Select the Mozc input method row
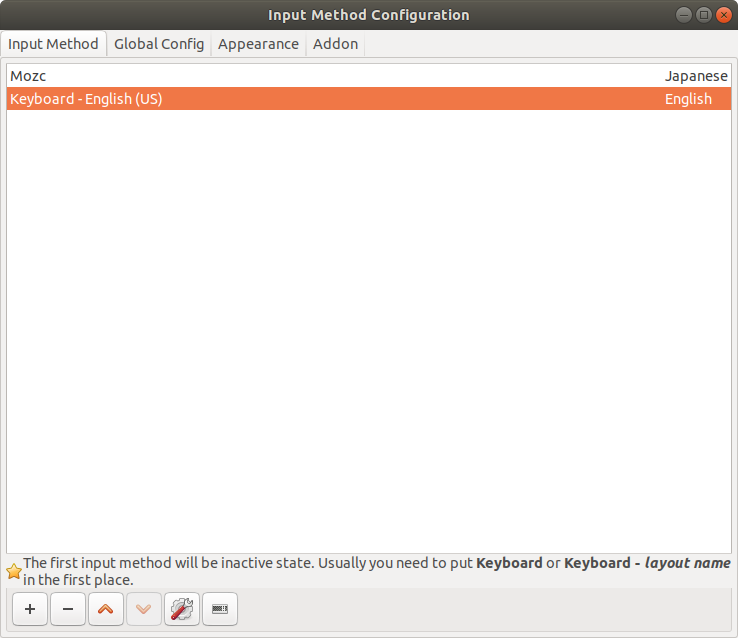 click(369, 76)
